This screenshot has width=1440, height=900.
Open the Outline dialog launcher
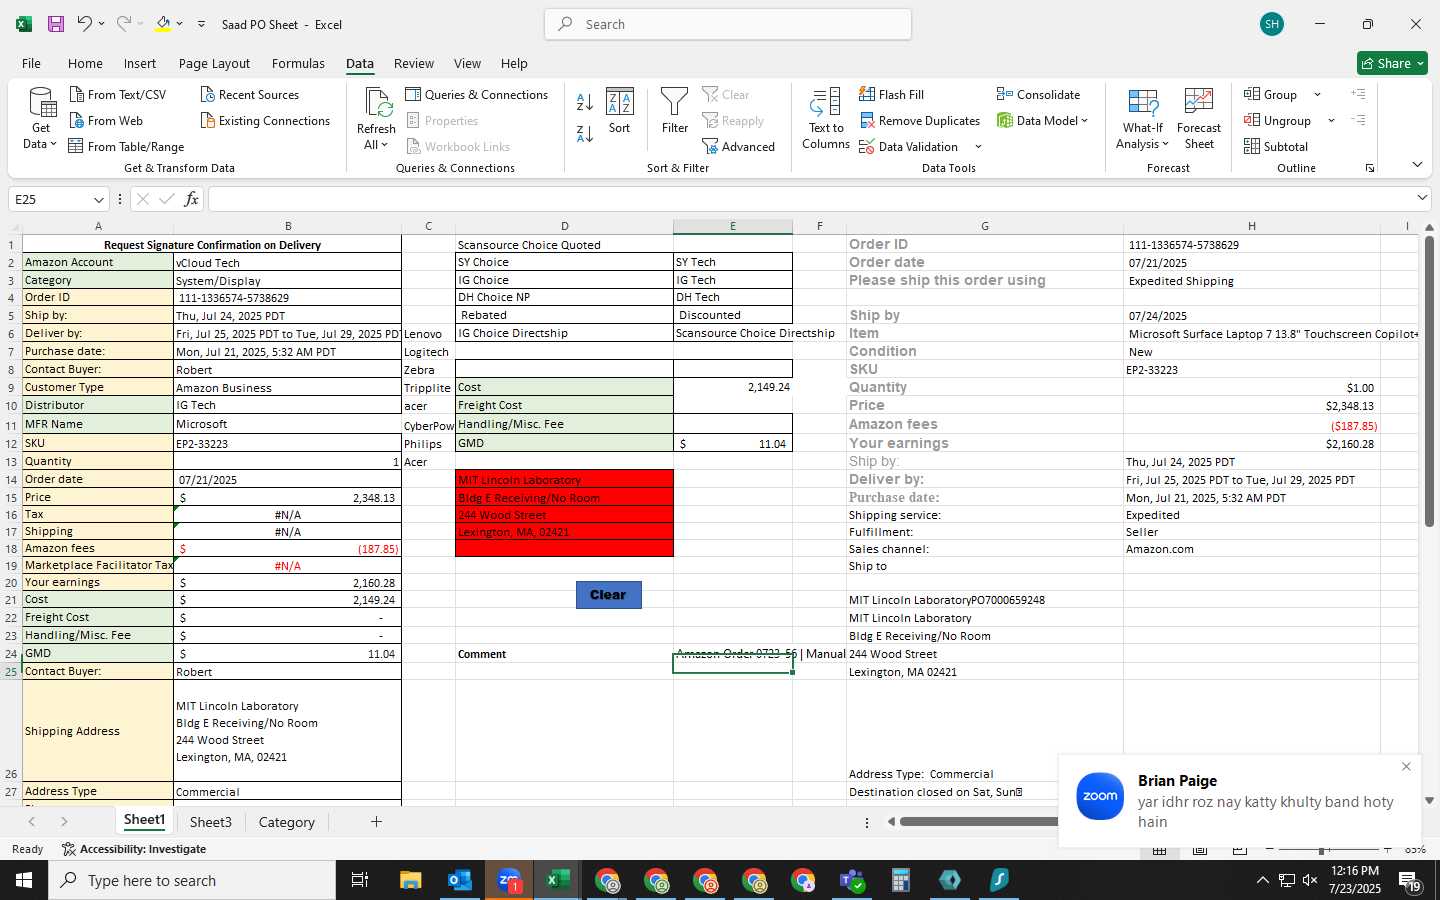tap(1370, 168)
